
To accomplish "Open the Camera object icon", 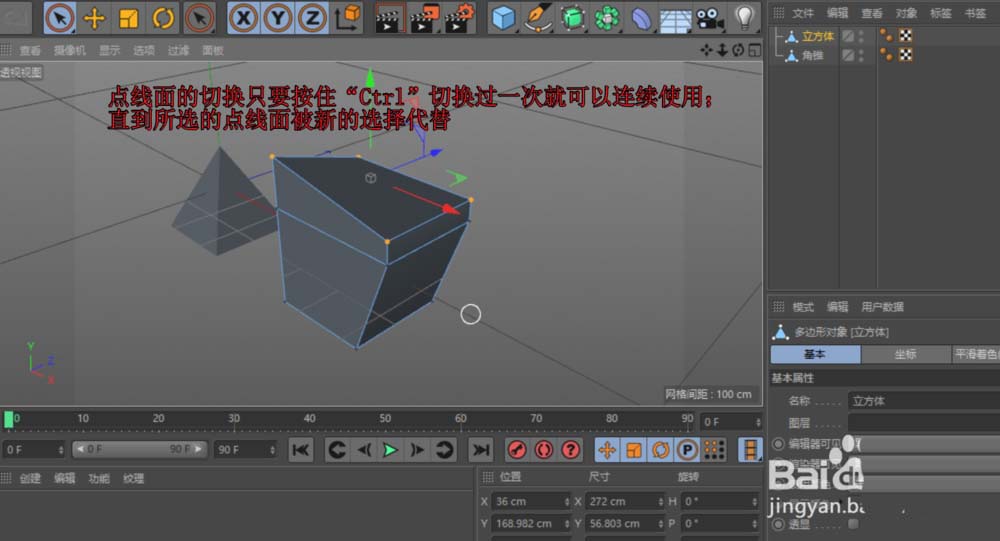I will [709, 18].
